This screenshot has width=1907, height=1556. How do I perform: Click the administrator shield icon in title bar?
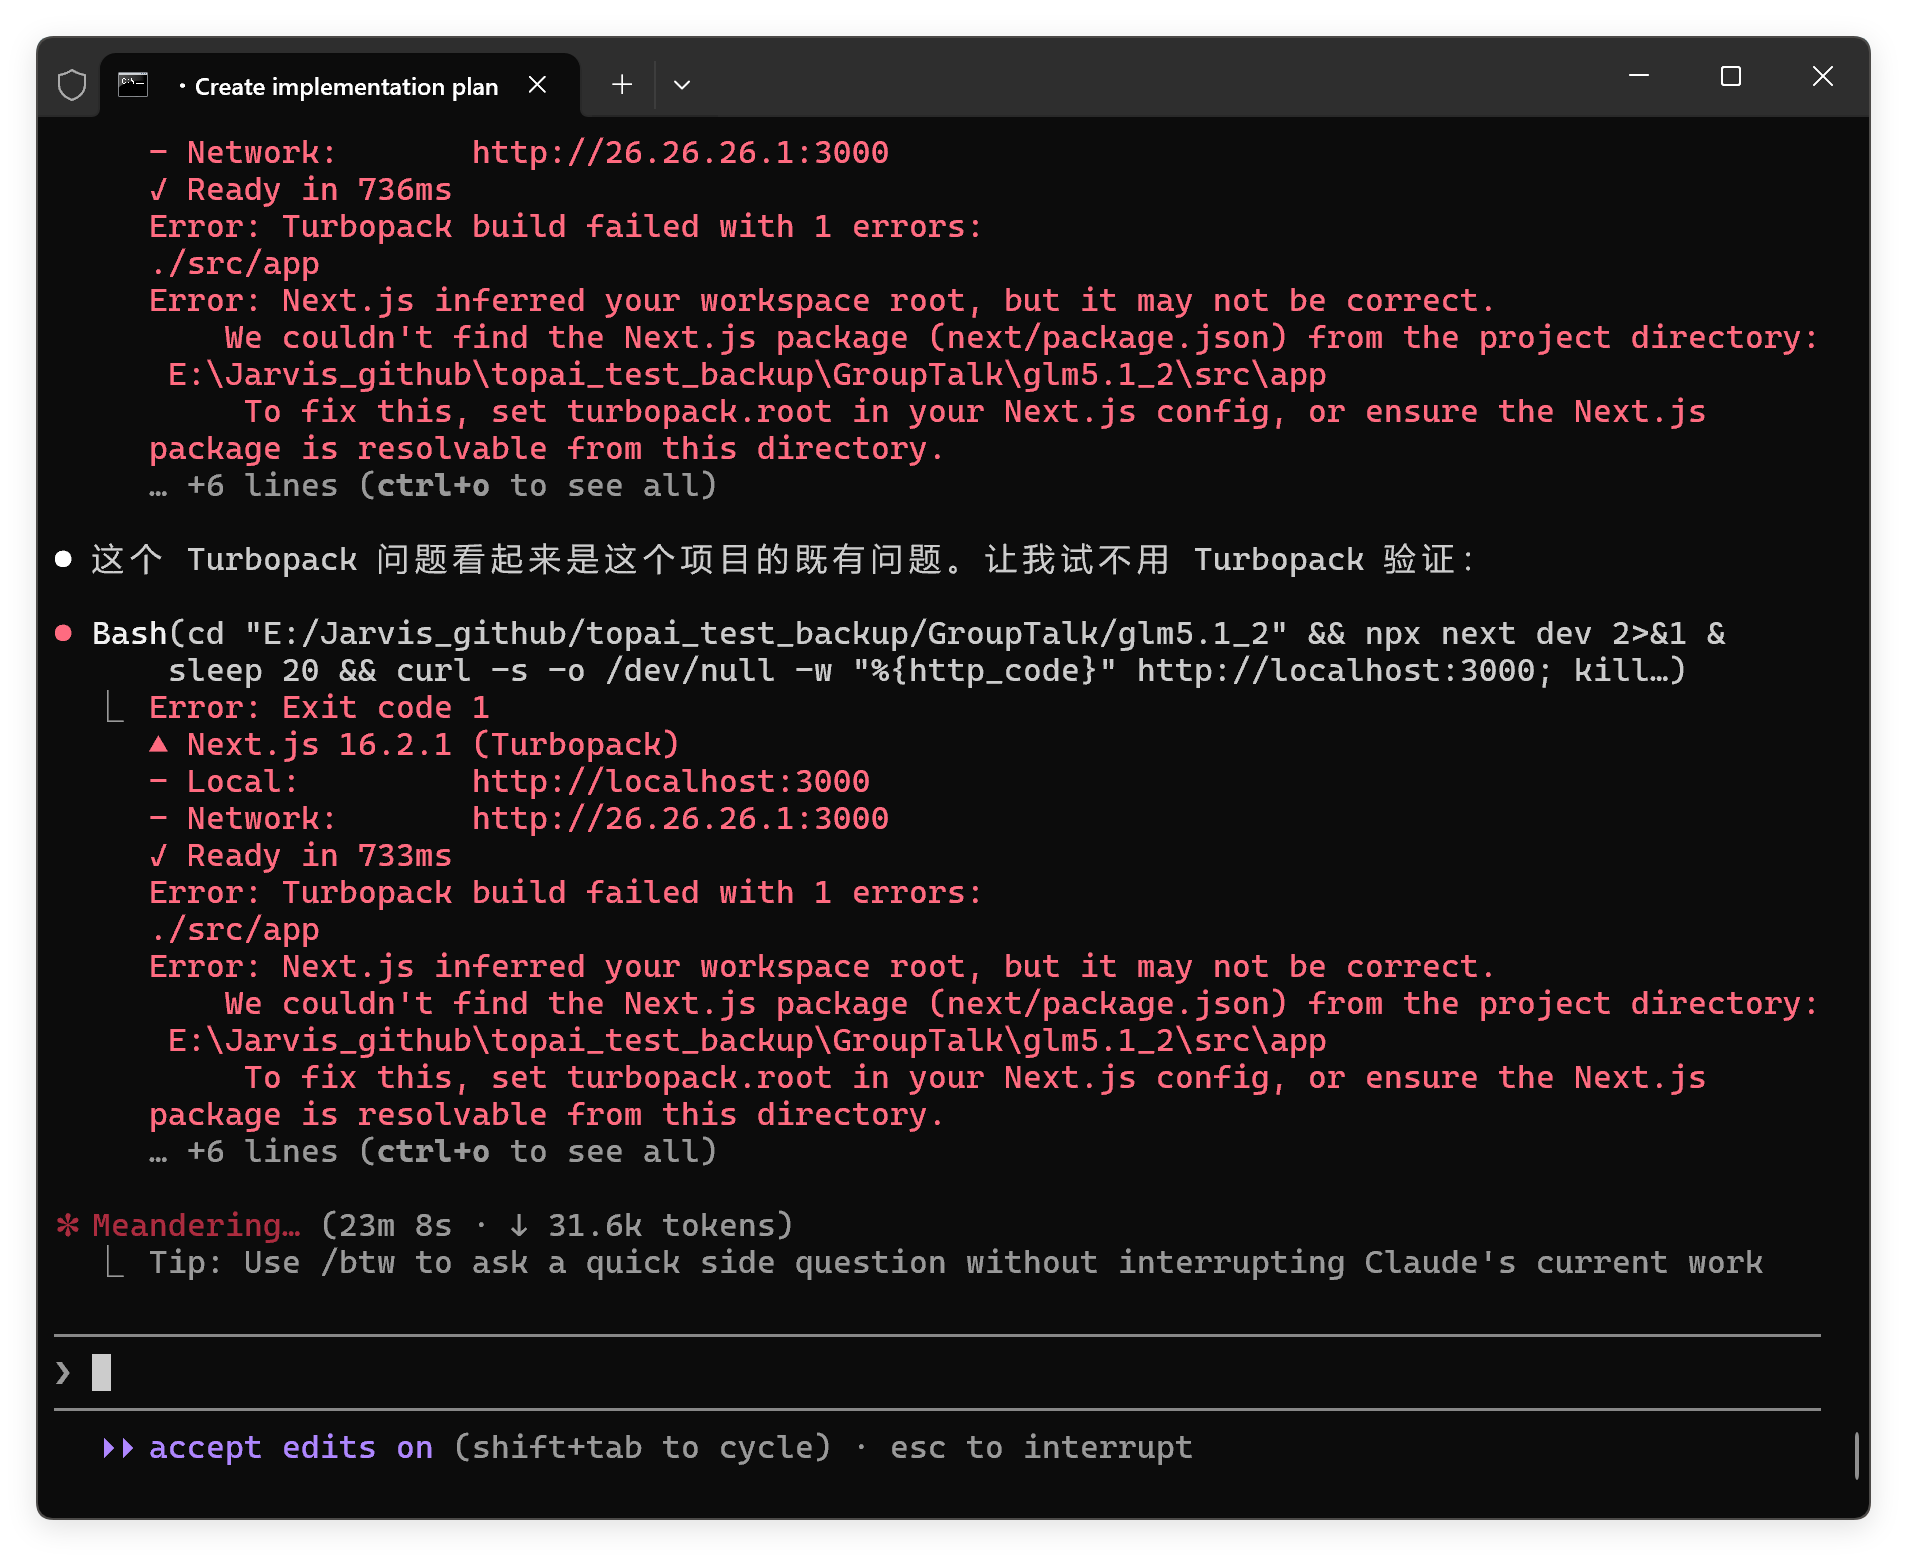[72, 85]
